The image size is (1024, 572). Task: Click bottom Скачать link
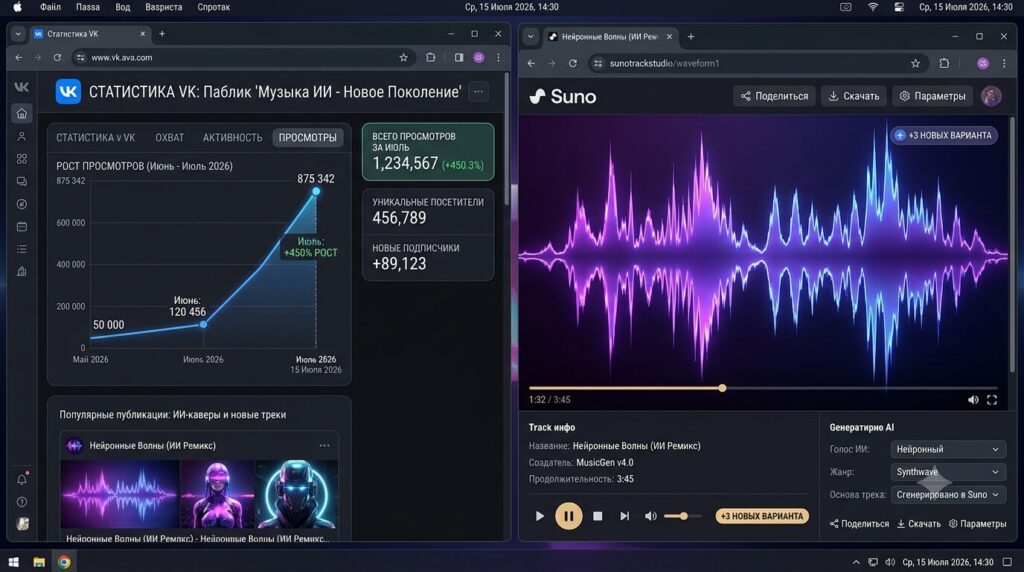(x=919, y=524)
